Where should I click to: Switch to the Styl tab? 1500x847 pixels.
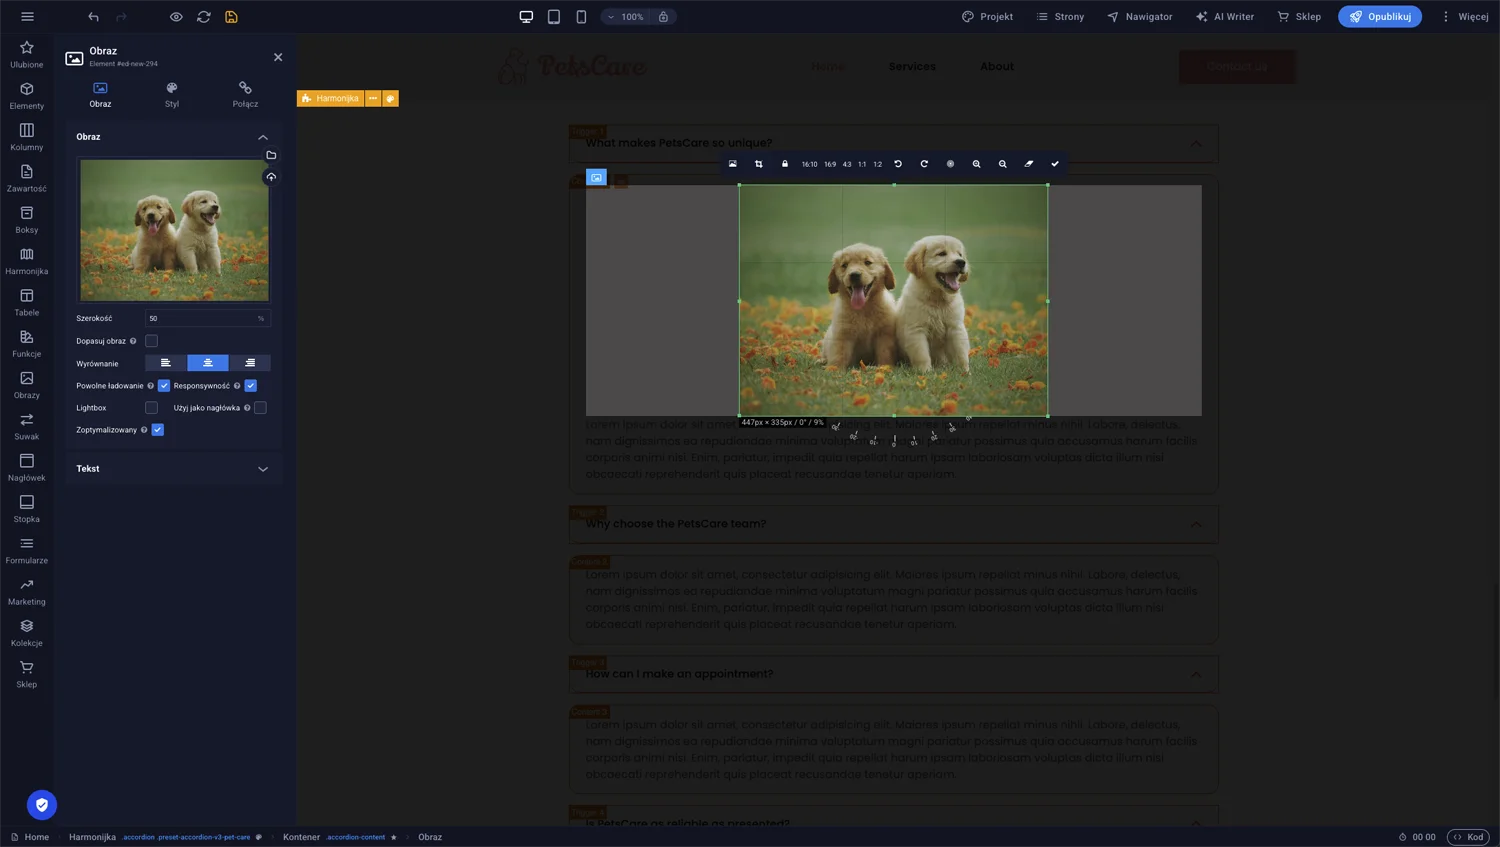(171, 94)
